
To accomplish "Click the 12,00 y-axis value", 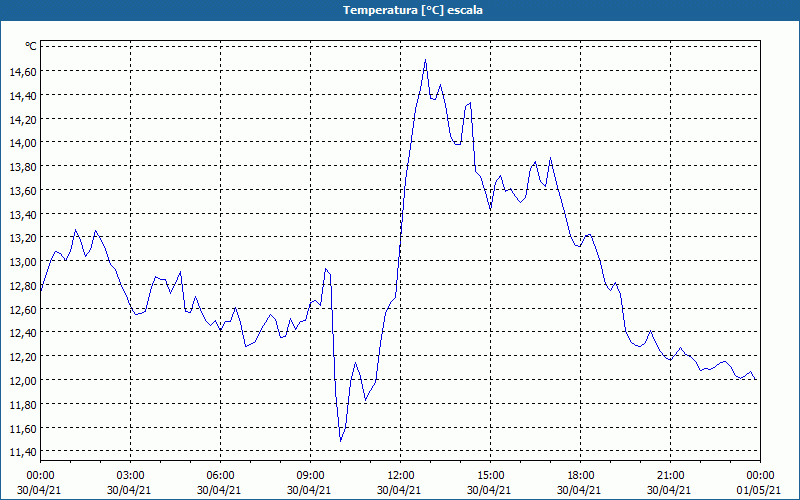I will tap(23, 381).
